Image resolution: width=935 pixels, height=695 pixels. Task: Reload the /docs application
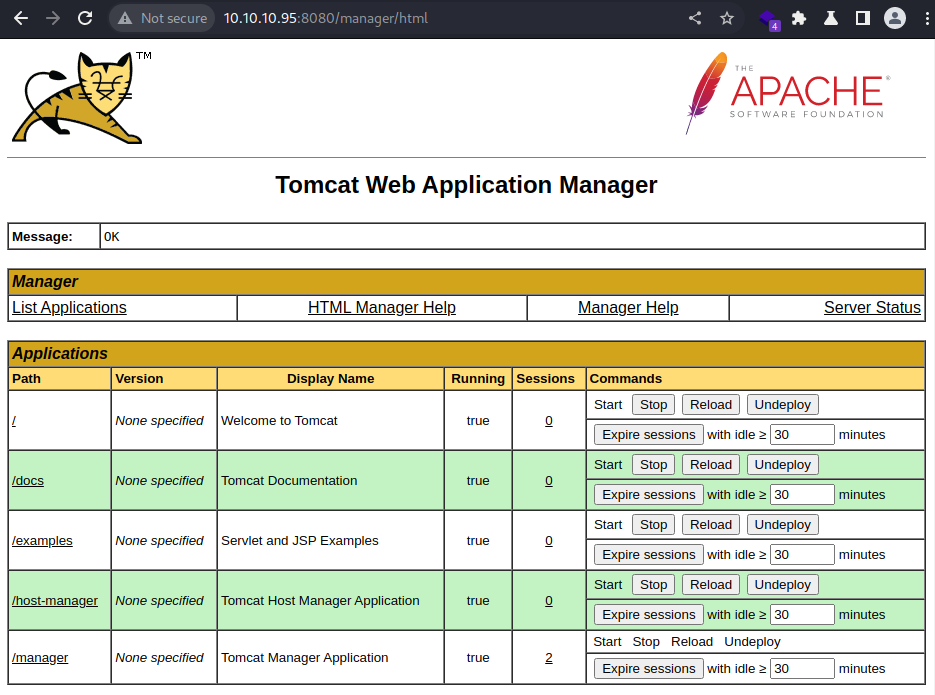(711, 465)
